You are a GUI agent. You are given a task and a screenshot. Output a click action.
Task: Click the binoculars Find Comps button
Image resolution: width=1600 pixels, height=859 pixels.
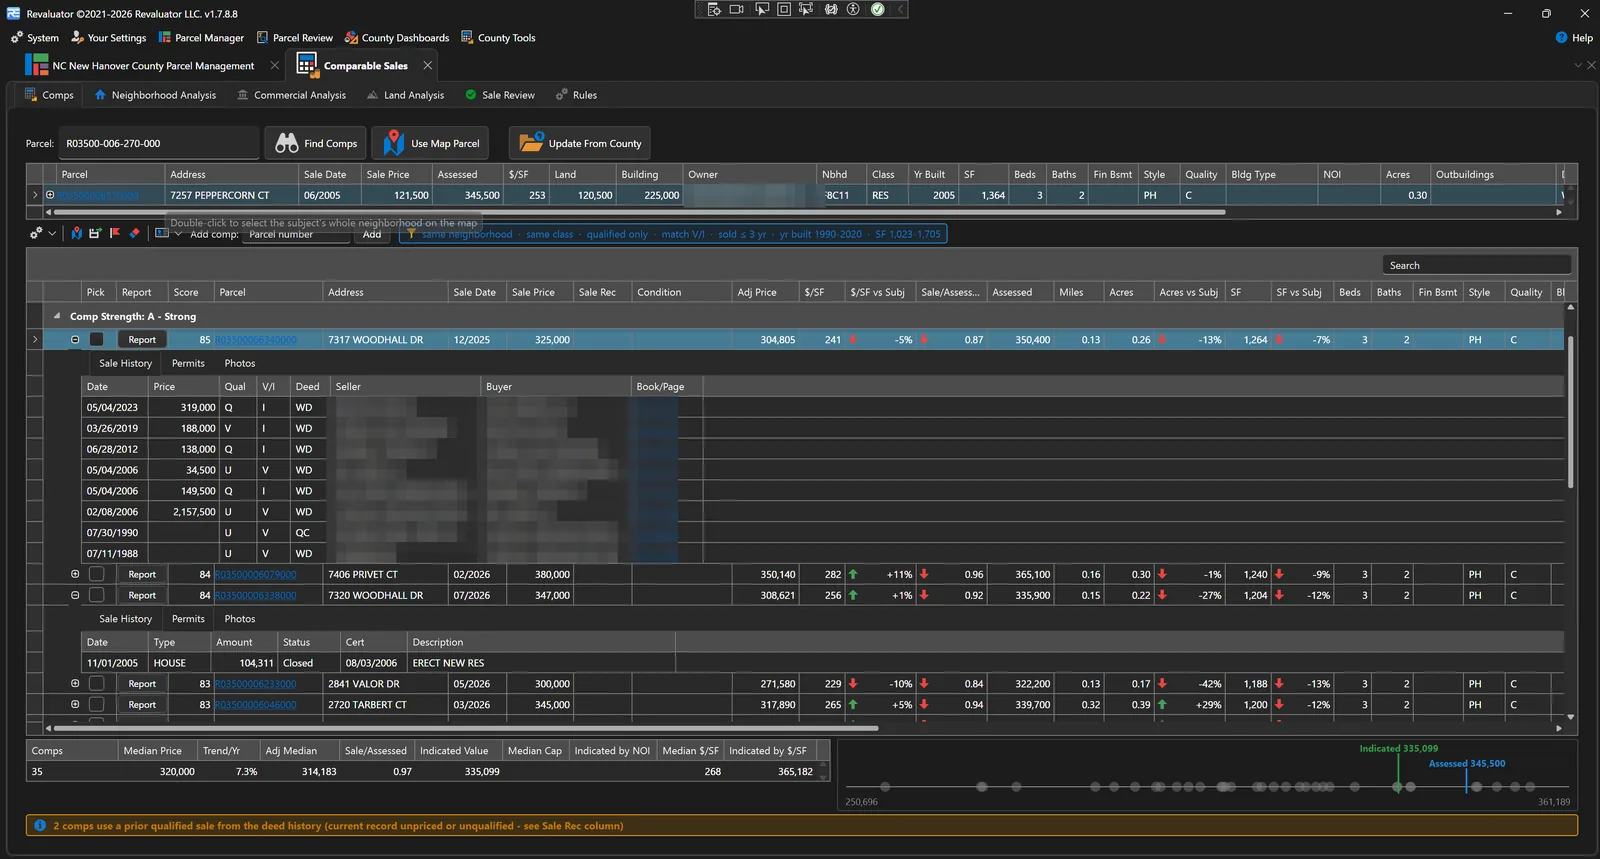[315, 143]
